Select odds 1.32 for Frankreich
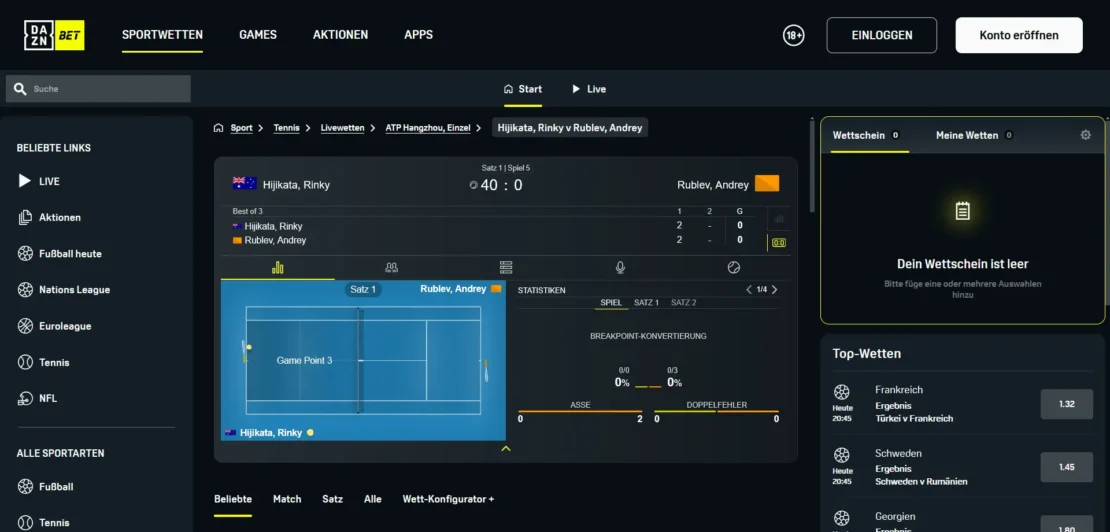1110x532 pixels. [1066, 405]
